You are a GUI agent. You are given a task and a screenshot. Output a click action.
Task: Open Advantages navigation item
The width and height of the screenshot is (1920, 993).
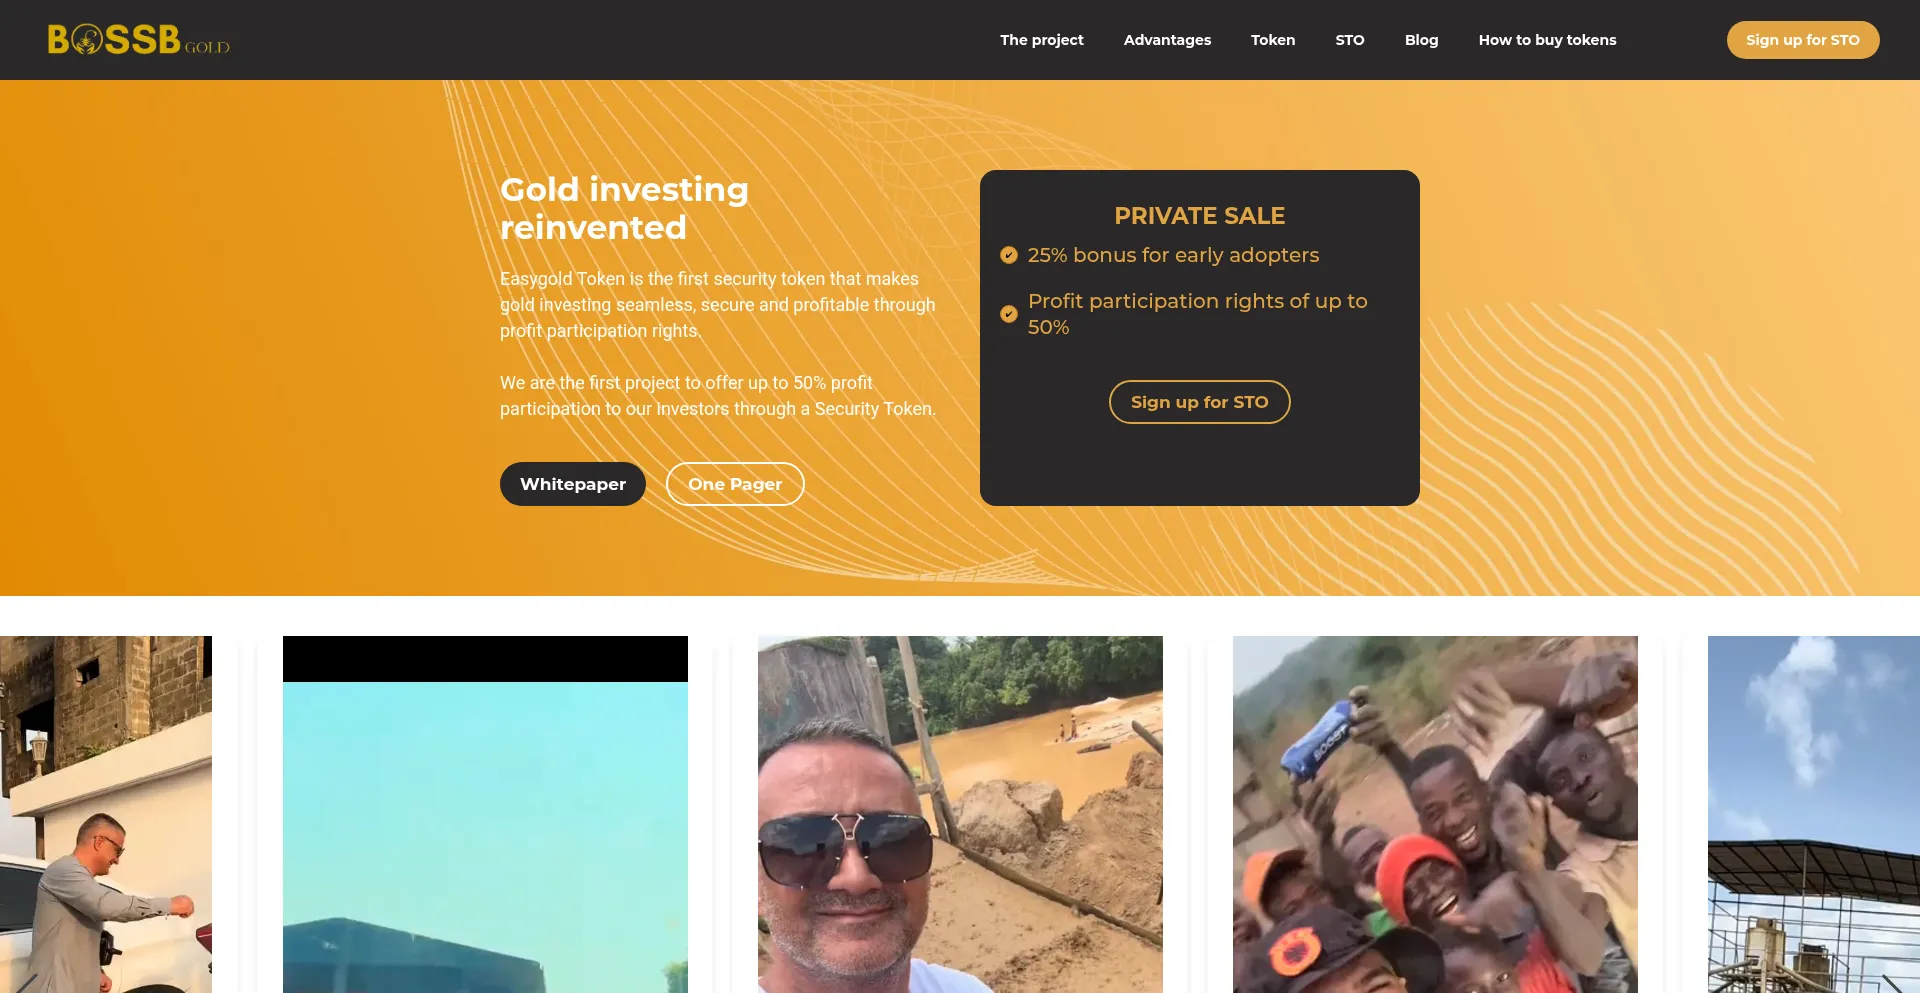(x=1167, y=40)
